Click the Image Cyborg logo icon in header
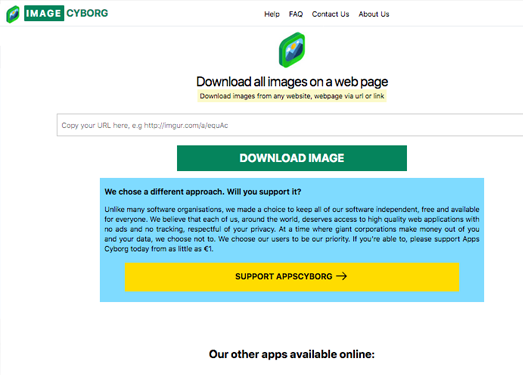The height and width of the screenshot is (375, 523). (13, 14)
